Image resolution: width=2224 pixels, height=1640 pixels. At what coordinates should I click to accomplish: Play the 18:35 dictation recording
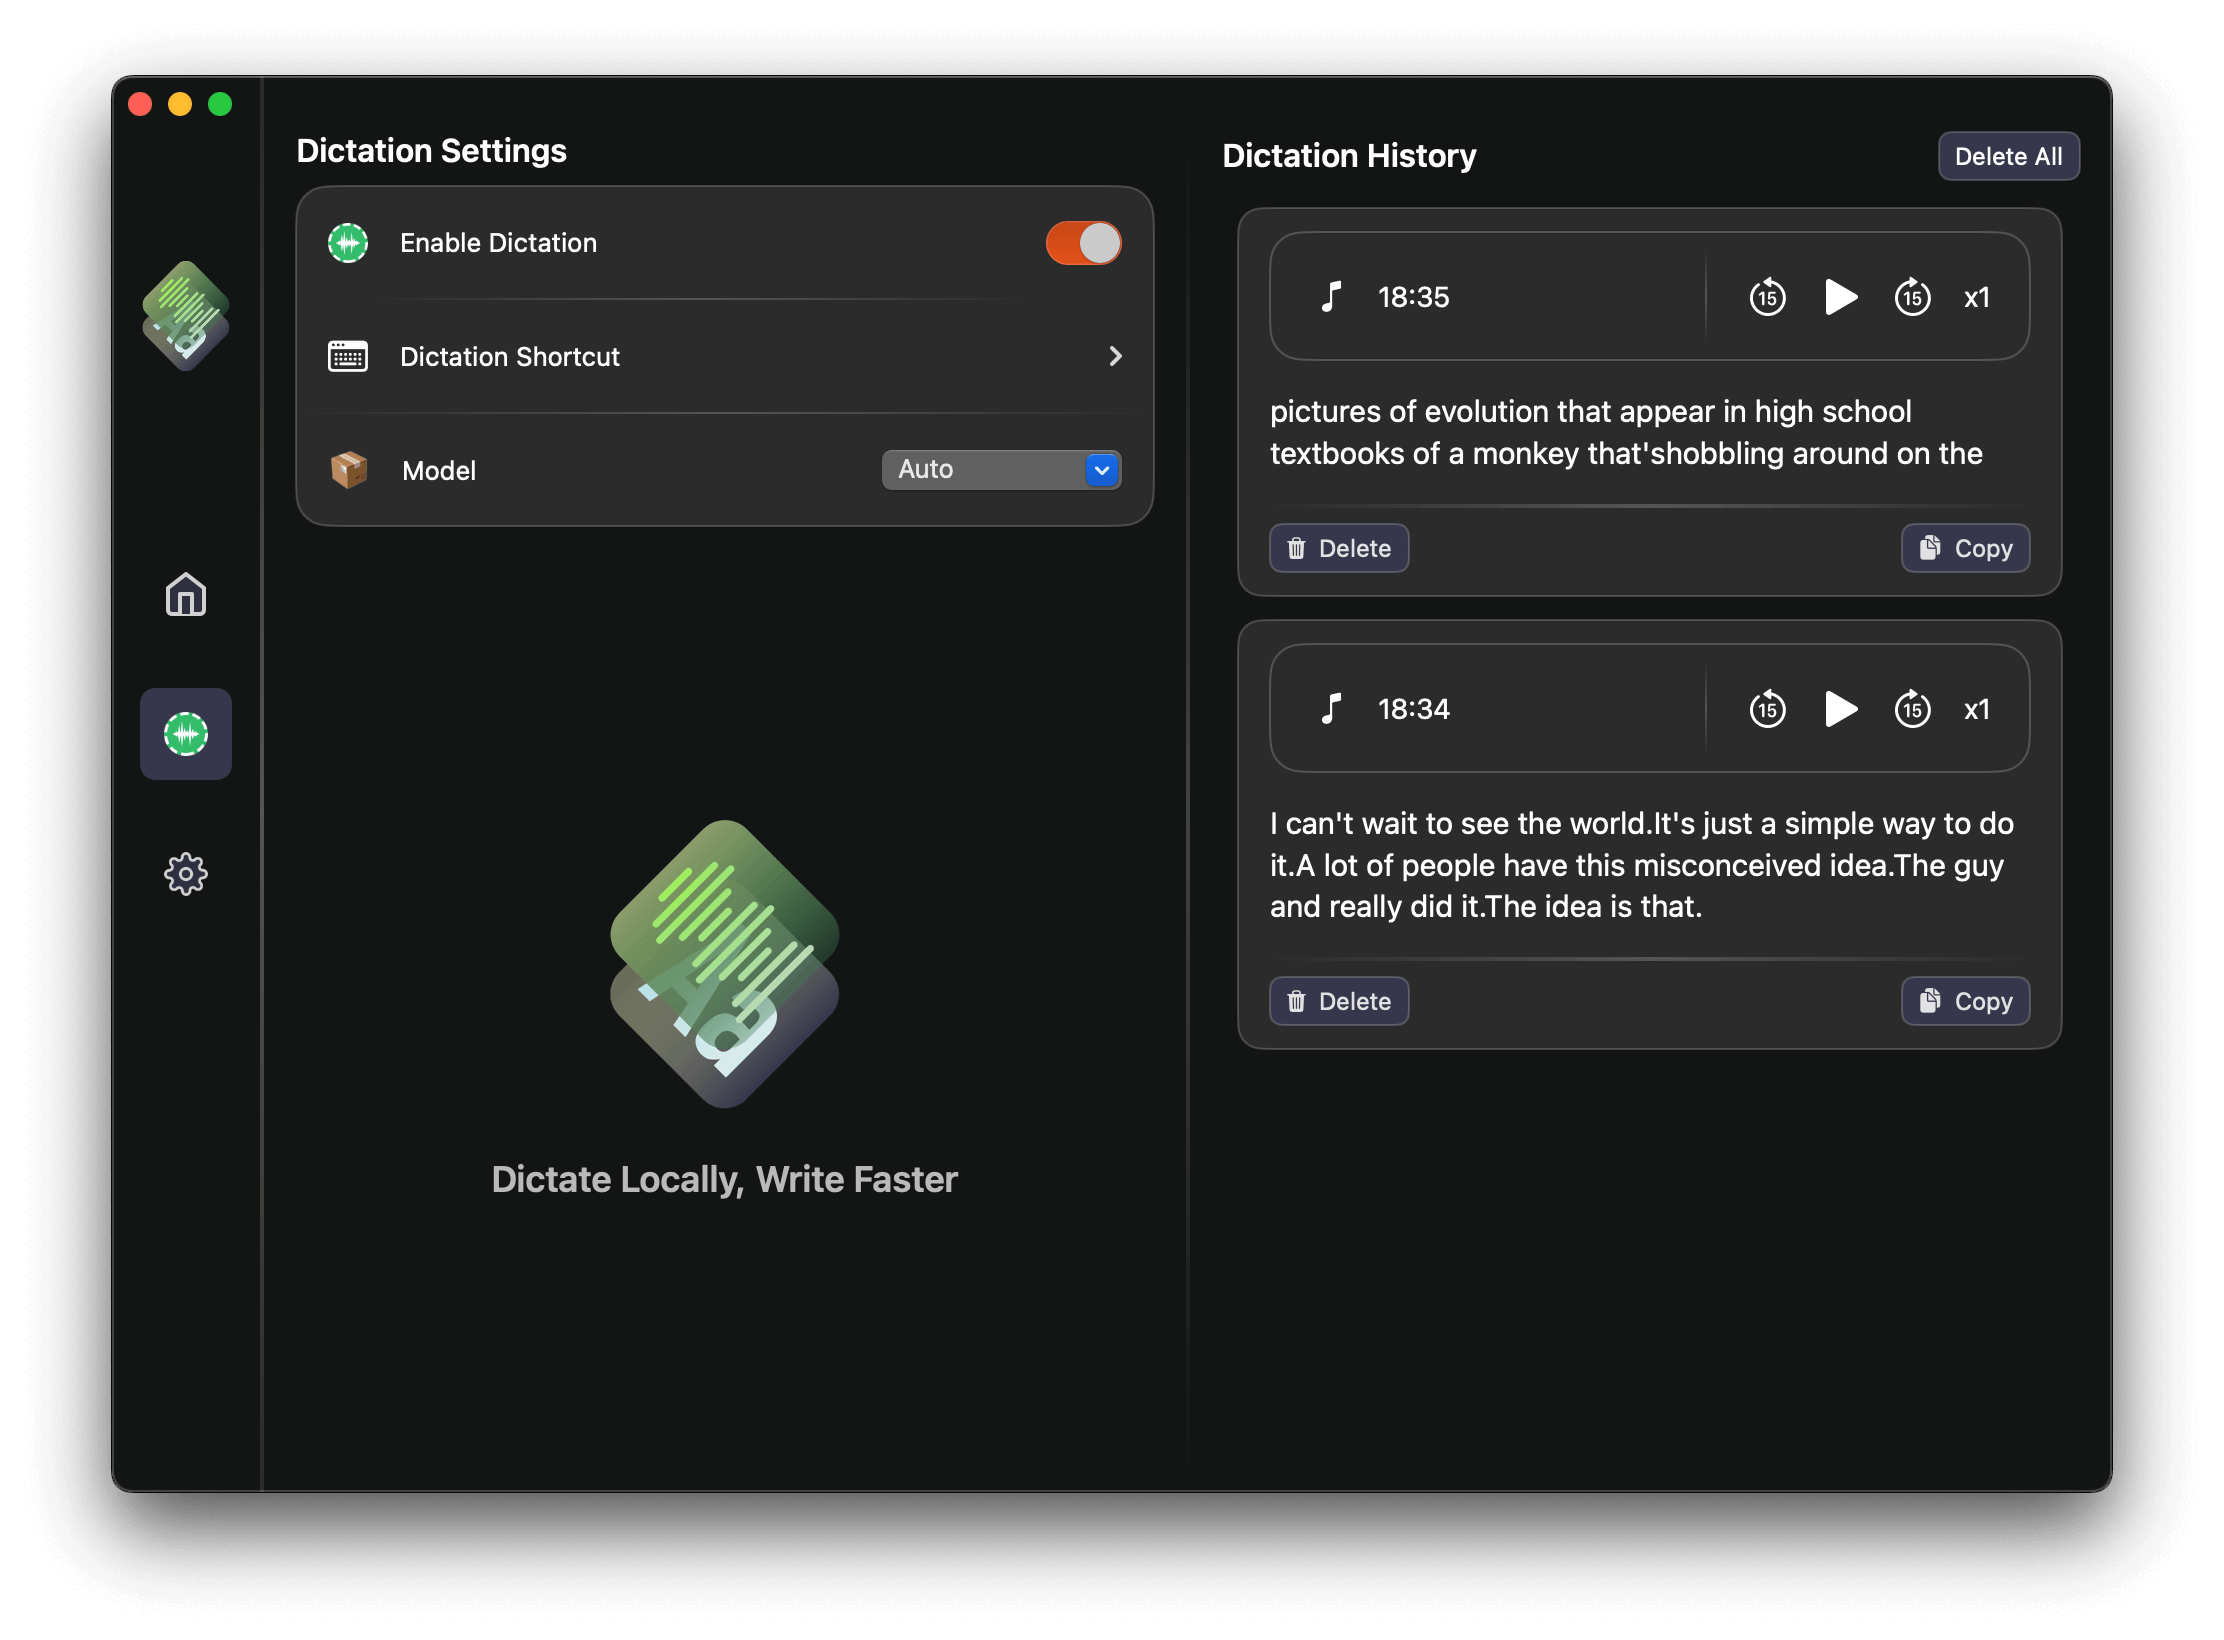pyautogui.click(x=1840, y=297)
